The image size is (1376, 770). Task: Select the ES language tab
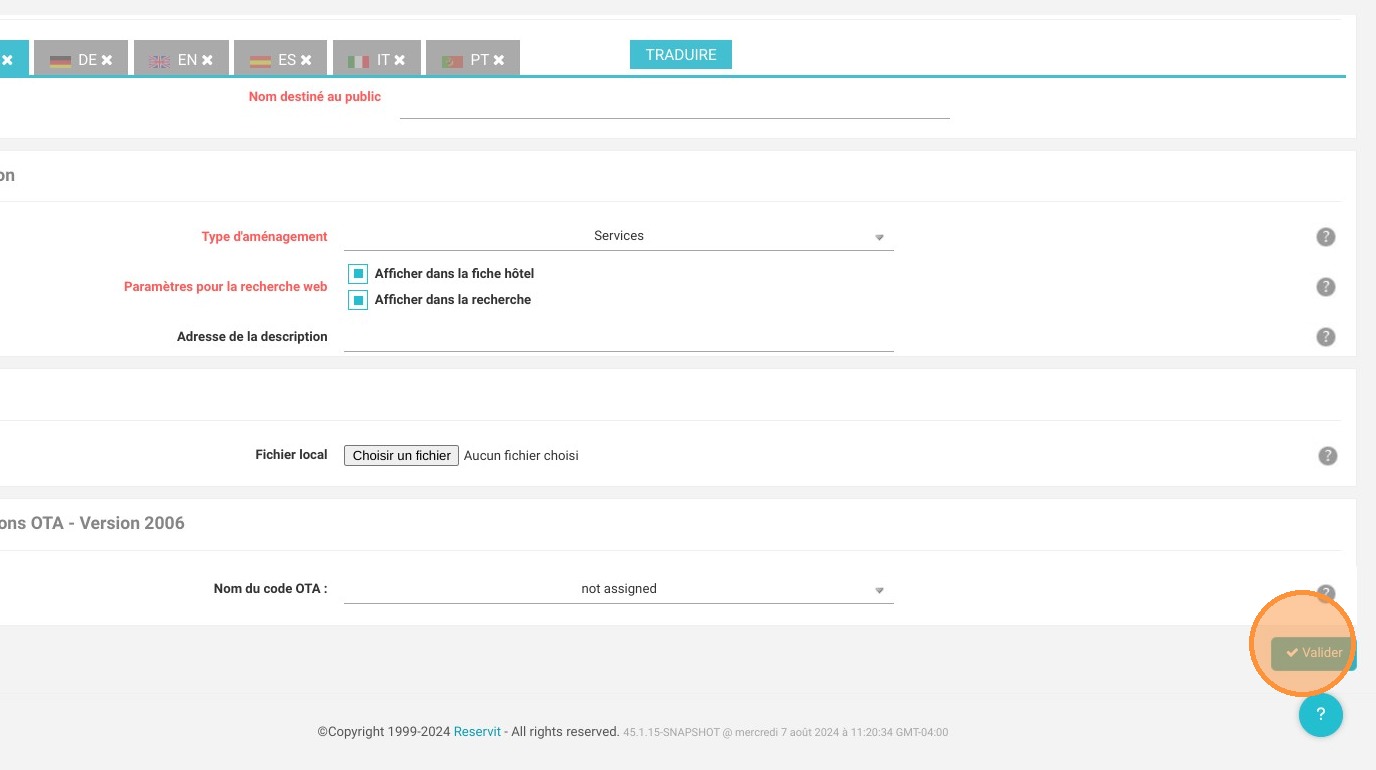281,57
